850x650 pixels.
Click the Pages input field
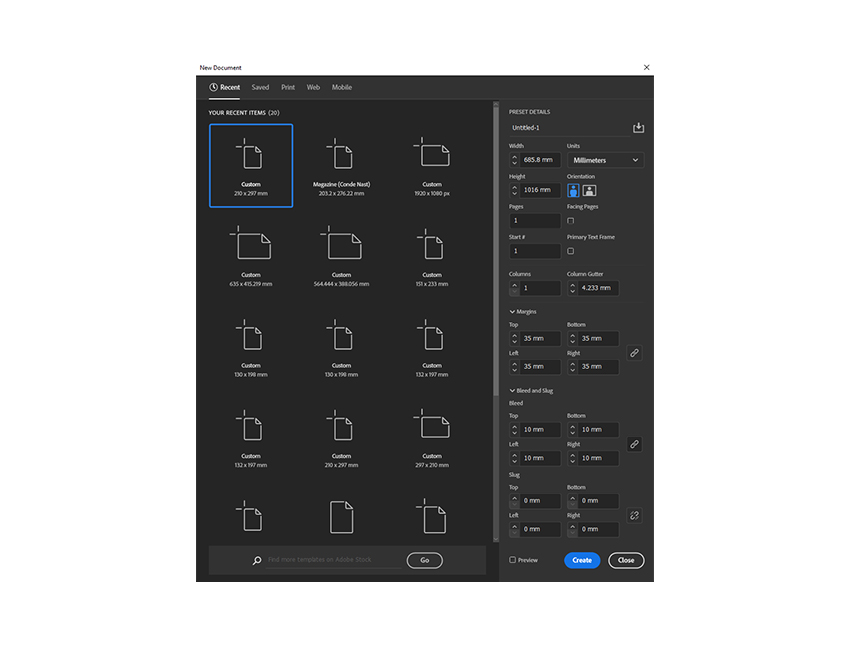coord(535,221)
